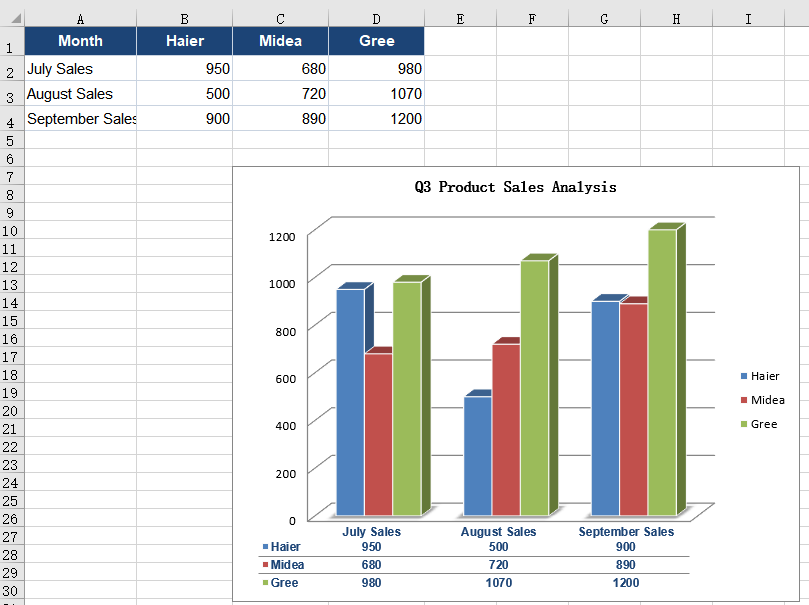Click 1070 in chart data table
This screenshot has height=605, width=809.
[498, 583]
